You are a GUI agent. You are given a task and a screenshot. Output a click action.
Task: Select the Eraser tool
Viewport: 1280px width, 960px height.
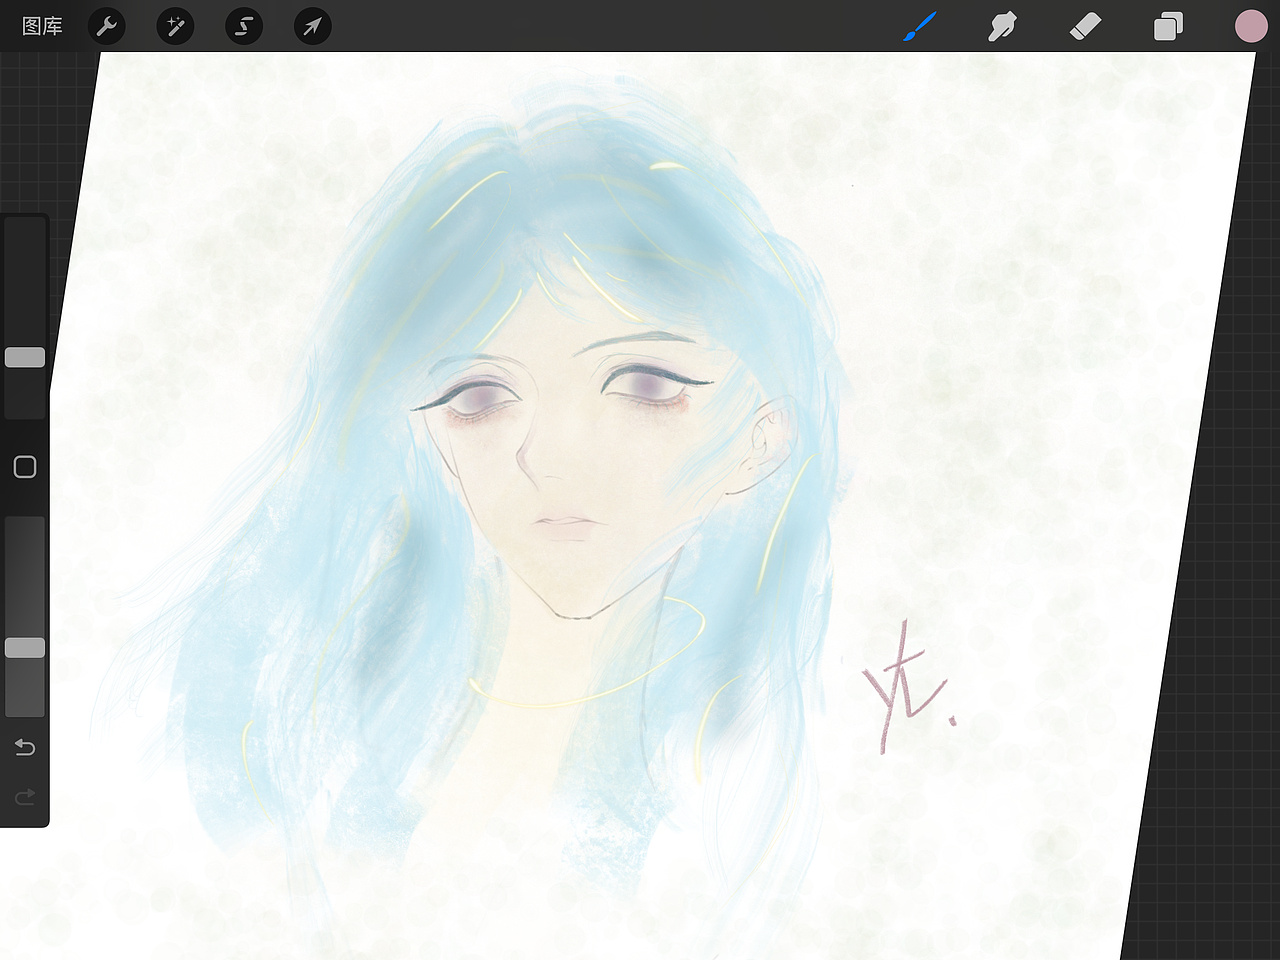1085,26
